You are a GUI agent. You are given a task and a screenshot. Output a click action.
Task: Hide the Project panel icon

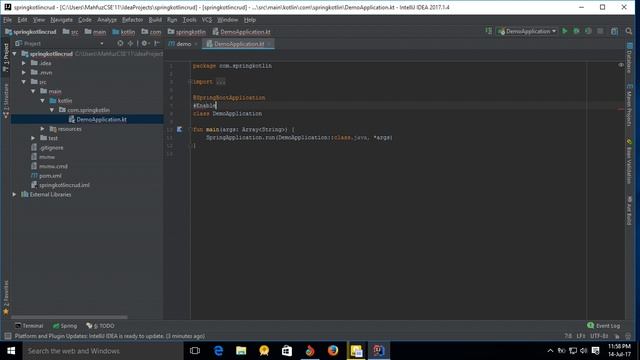[157, 43]
